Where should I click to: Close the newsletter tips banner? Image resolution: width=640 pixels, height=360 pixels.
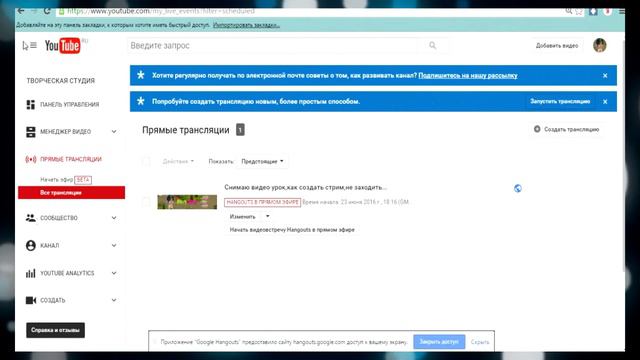click(605, 76)
